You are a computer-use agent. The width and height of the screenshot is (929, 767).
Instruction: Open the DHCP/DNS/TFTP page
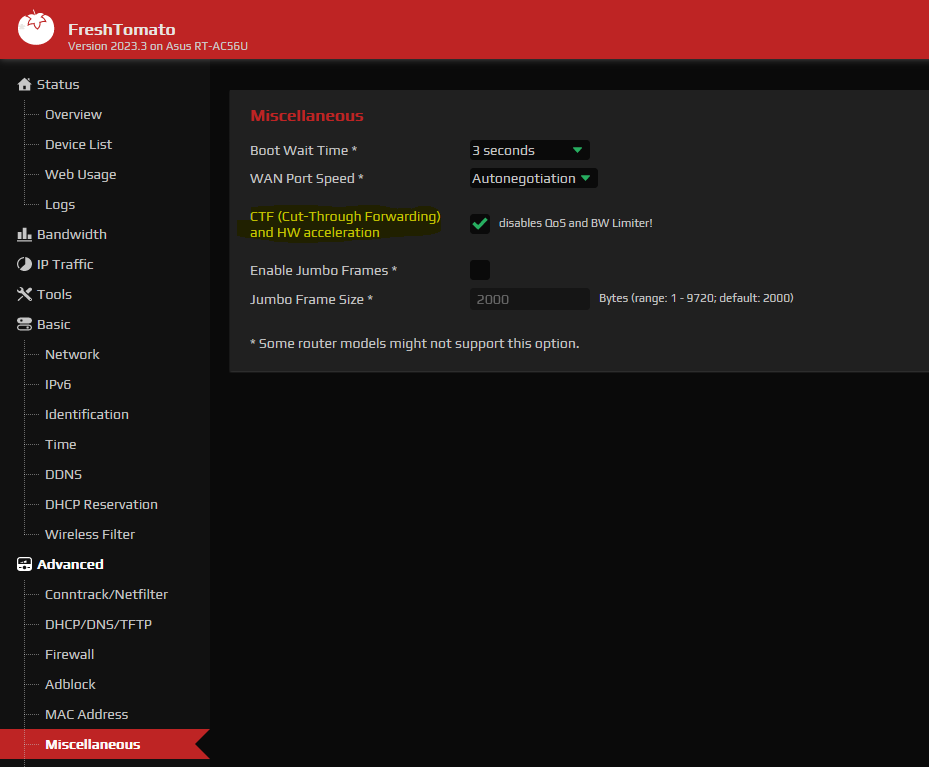[98, 624]
